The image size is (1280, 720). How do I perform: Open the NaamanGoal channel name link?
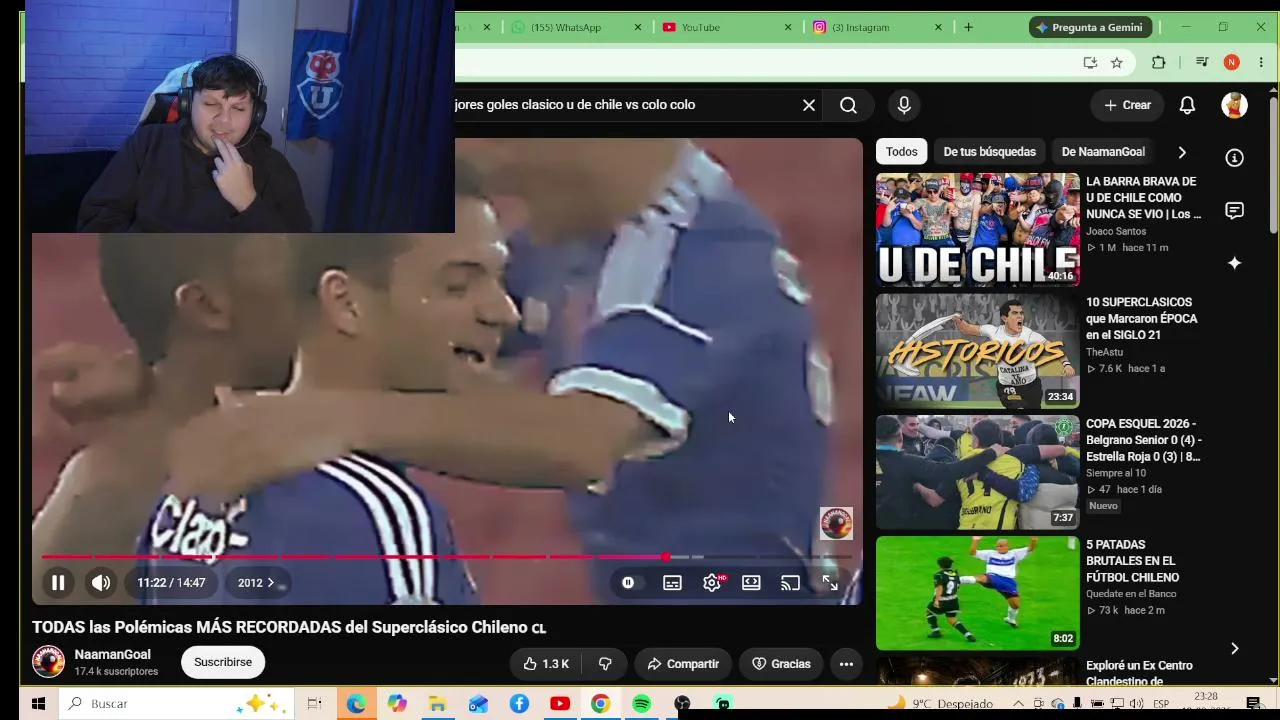tap(113, 655)
